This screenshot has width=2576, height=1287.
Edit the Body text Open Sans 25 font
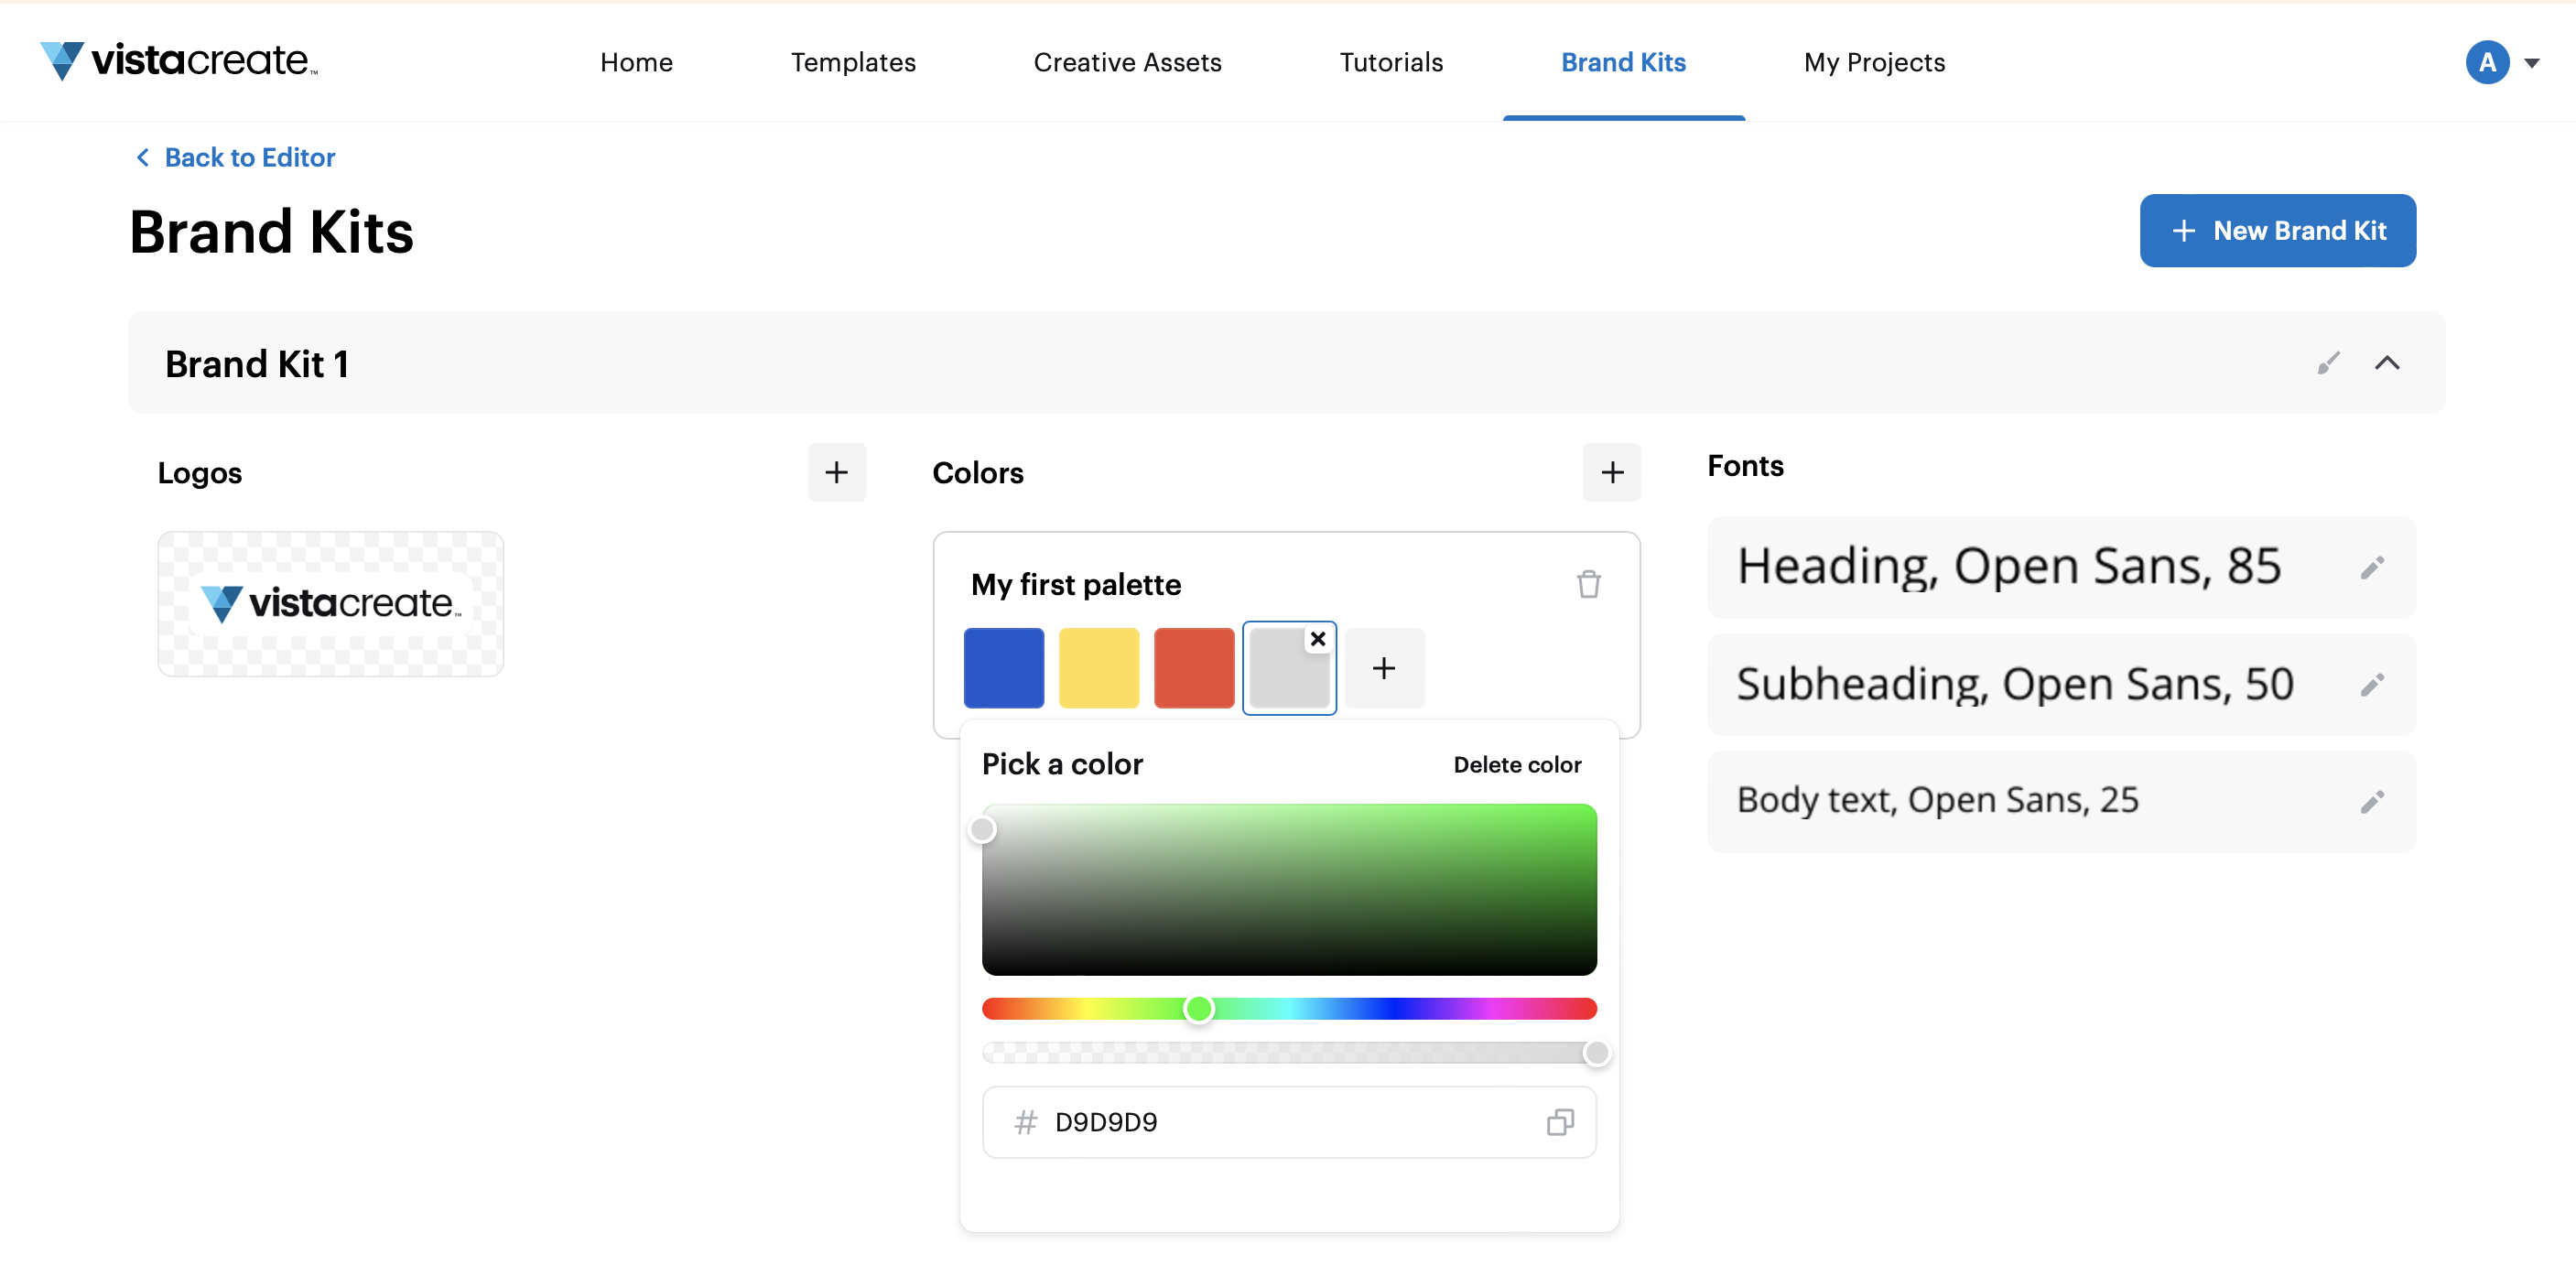point(2372,801)
